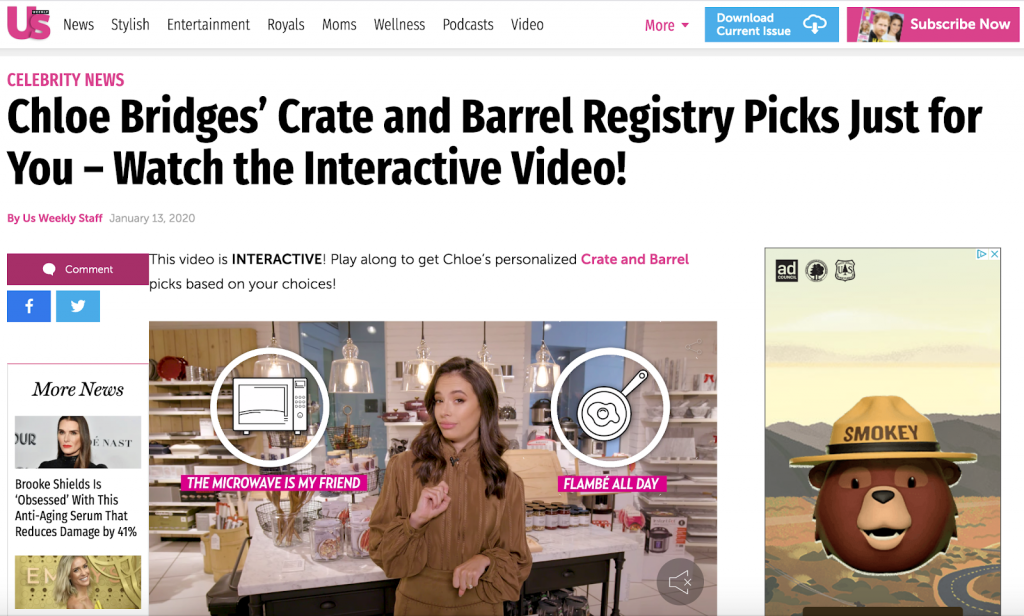The height and width of the screenshot is (616, 1024).
Task: Choose the frying pan egg icon
Action: 611,406
